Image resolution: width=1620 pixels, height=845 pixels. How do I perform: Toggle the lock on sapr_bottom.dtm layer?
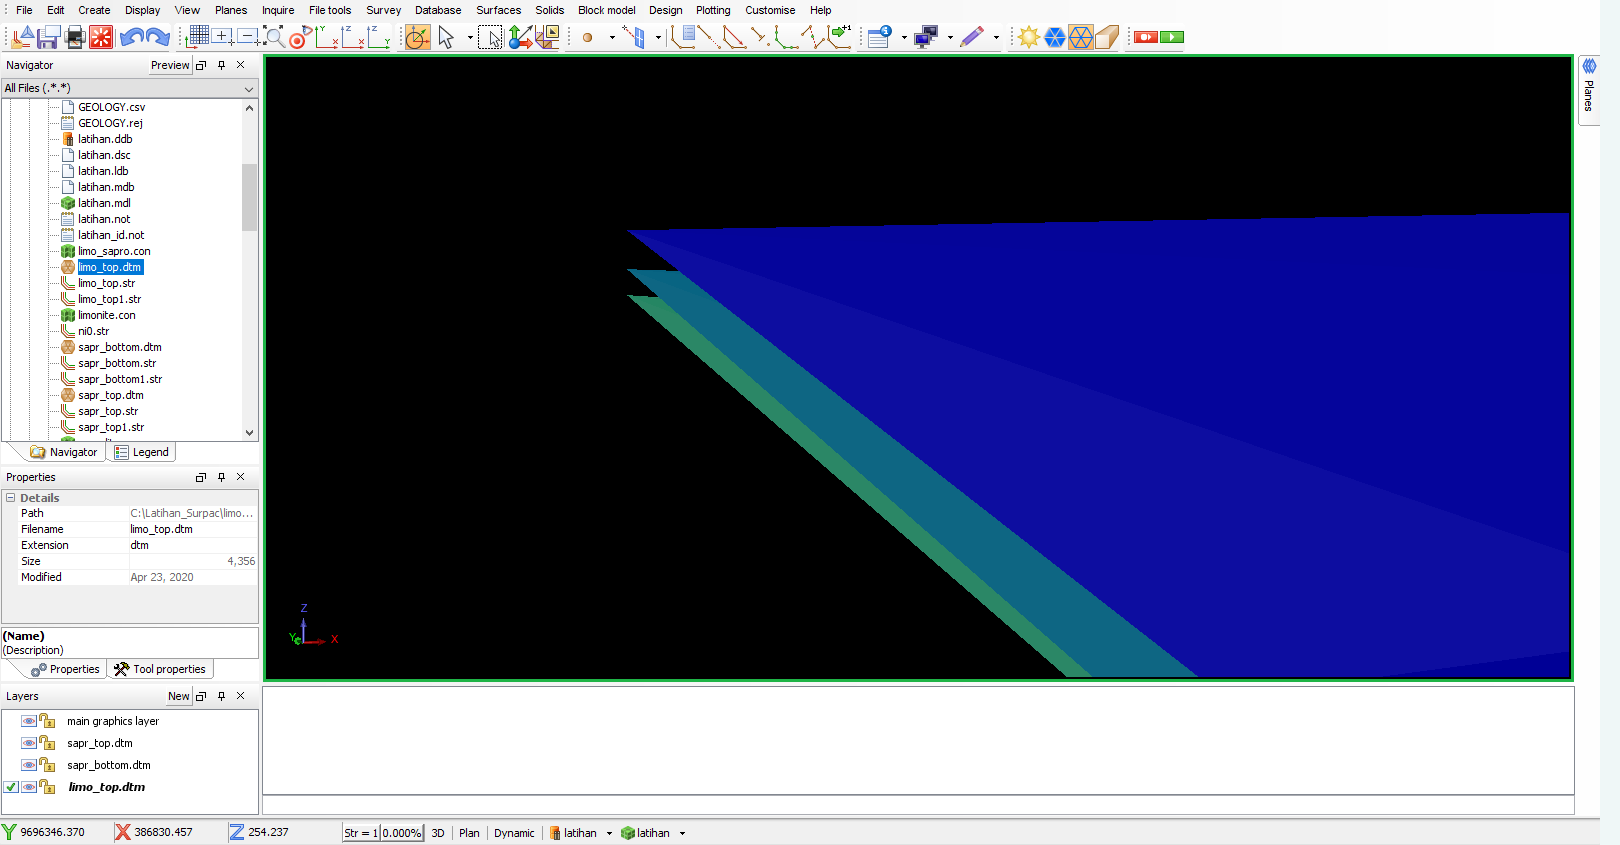[47, 765]
